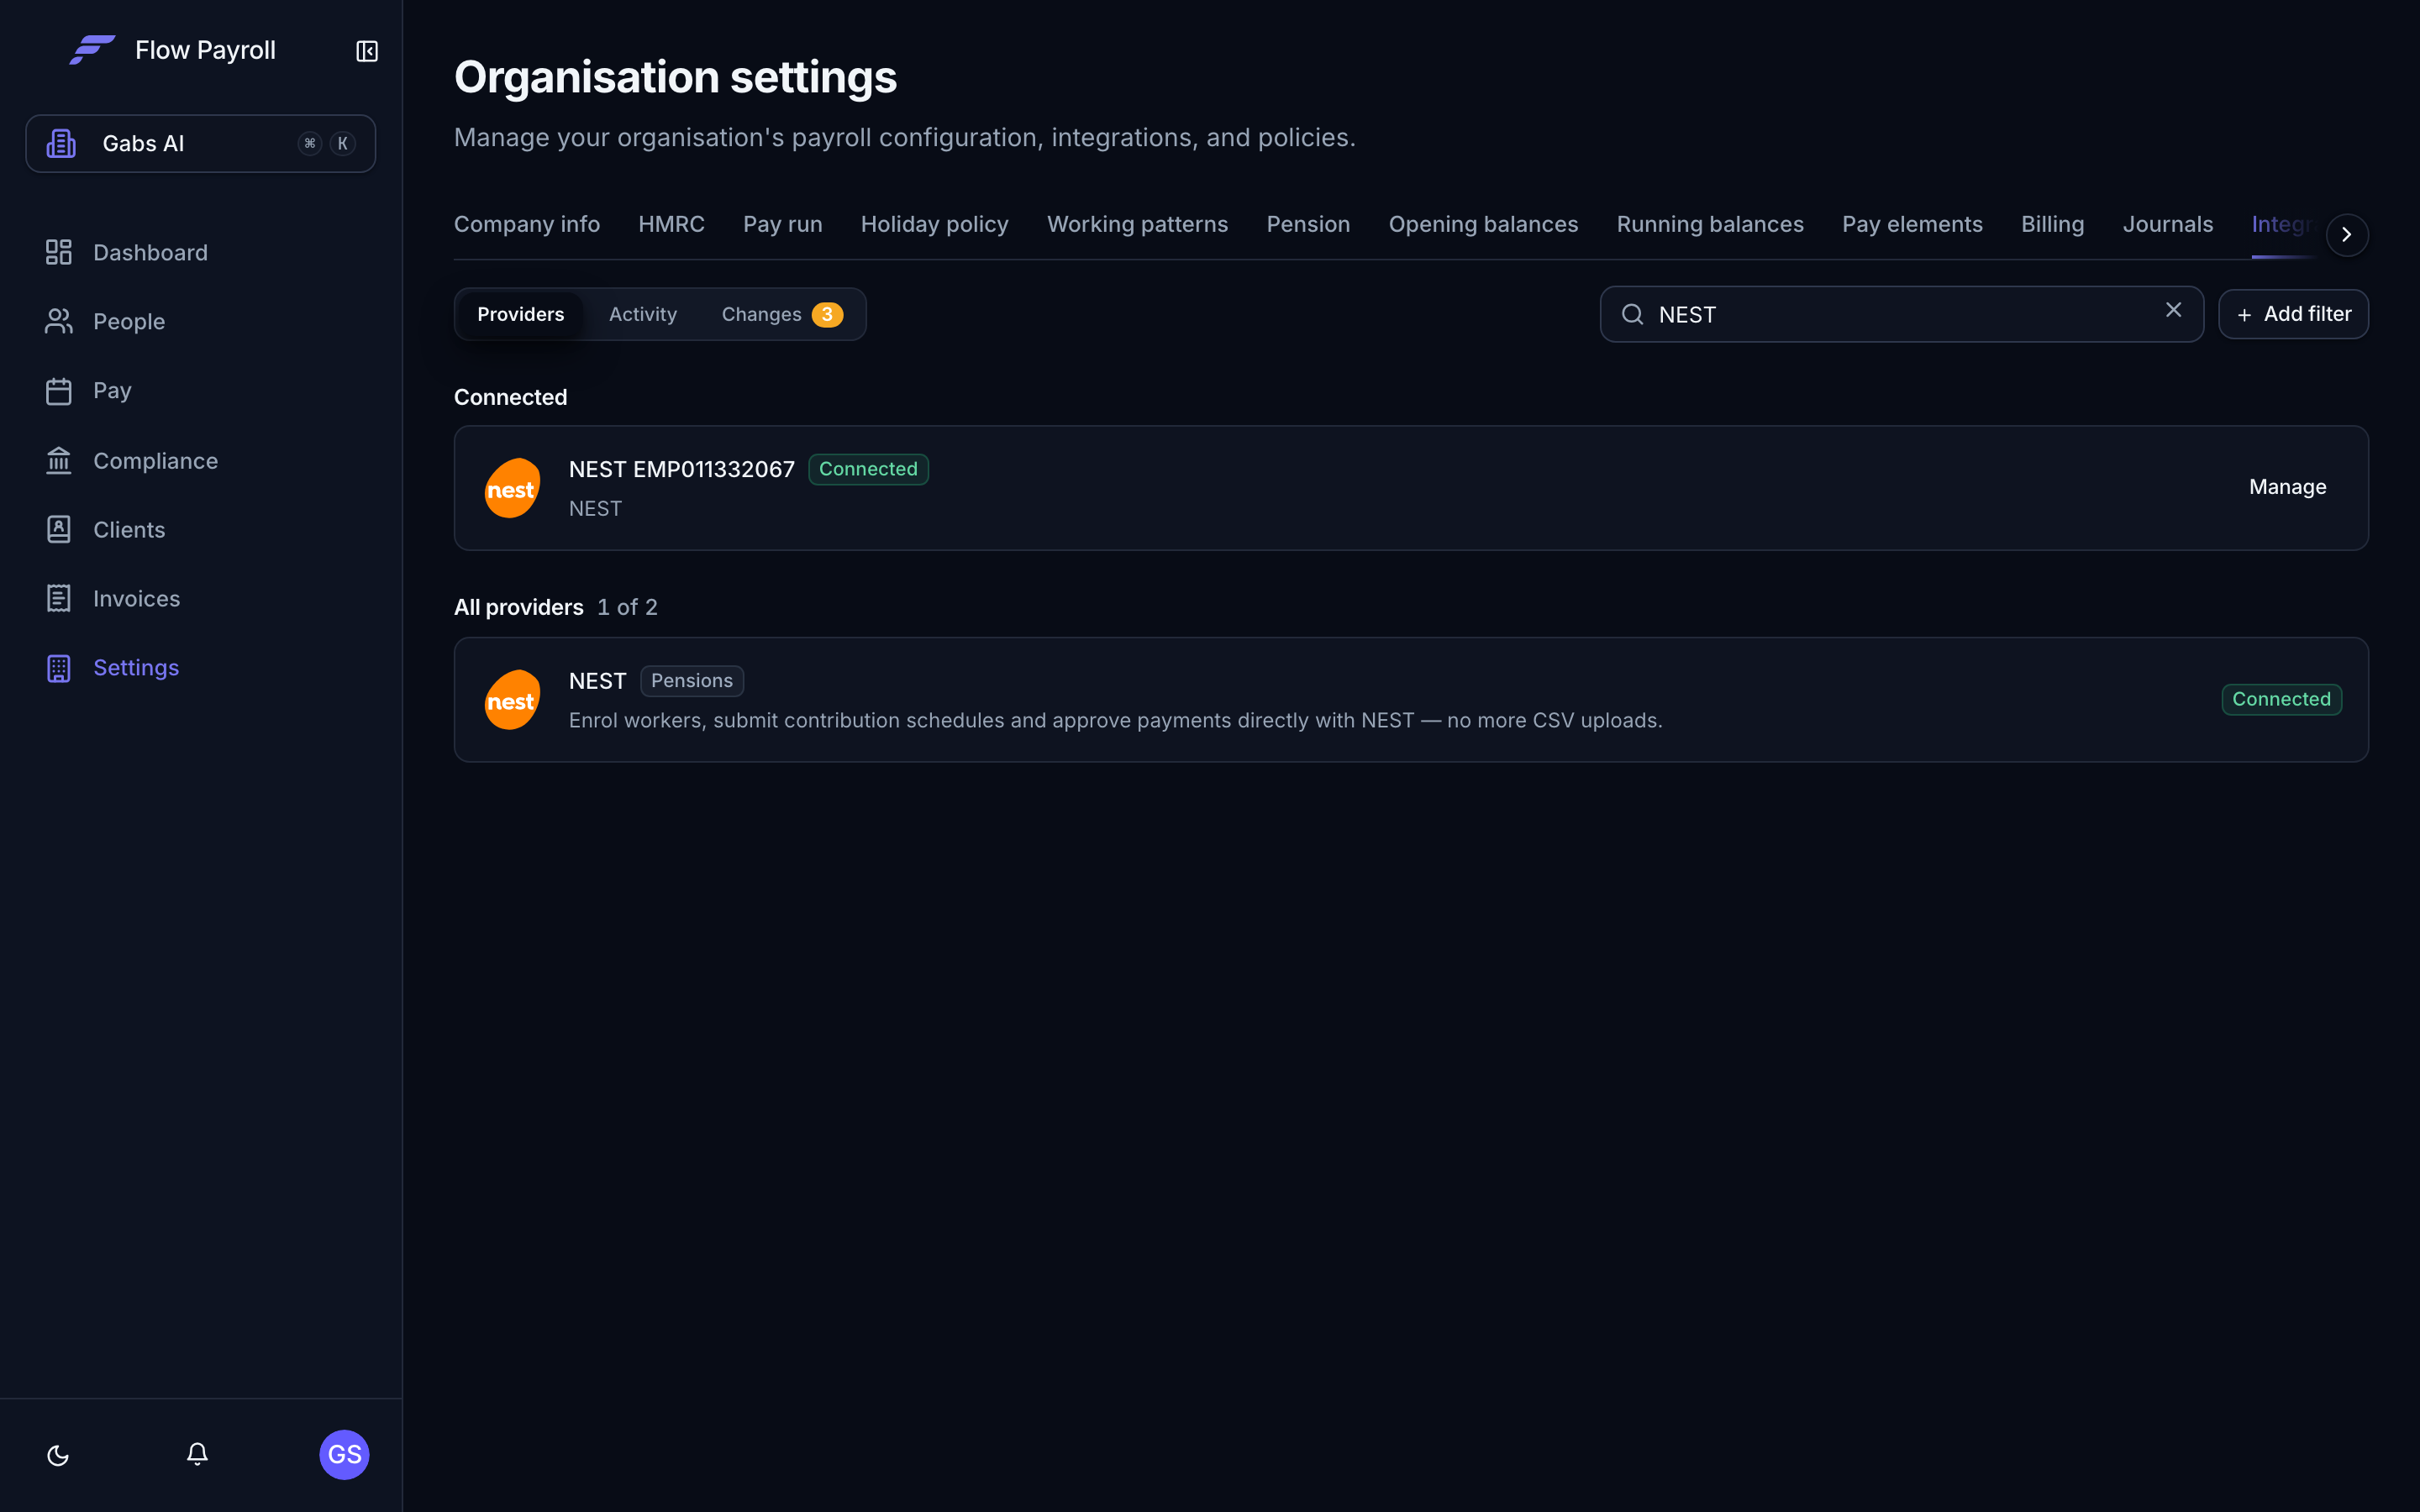The image size is (2420, 1512).
Task: Open notifications bell
Action: [197, 1454]
